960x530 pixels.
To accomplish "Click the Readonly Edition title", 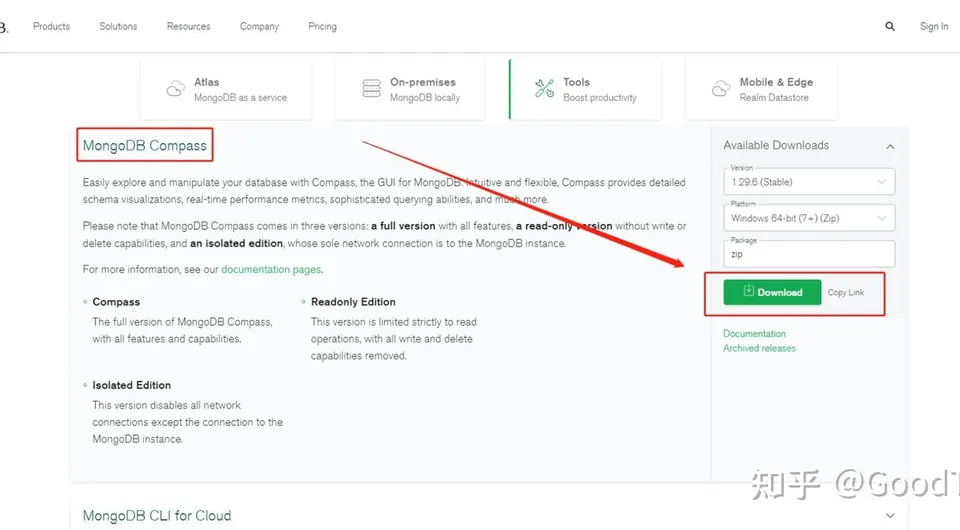I will coord(353,302).
